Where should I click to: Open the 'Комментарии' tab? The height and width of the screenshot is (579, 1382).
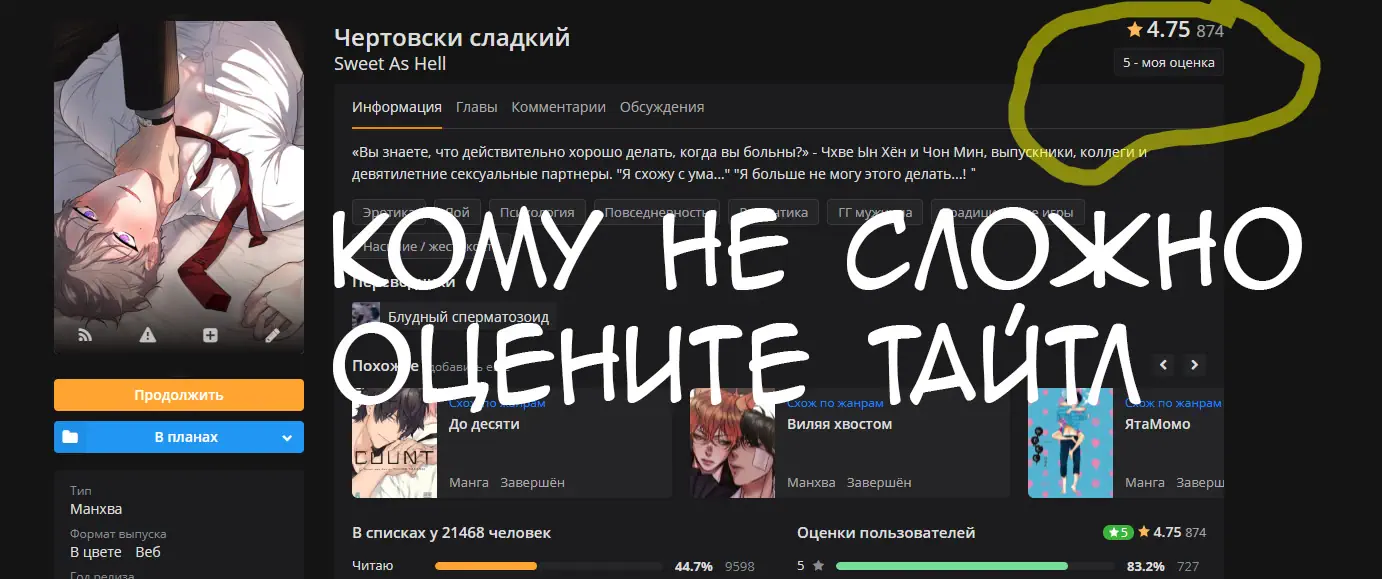pos(558,107)
